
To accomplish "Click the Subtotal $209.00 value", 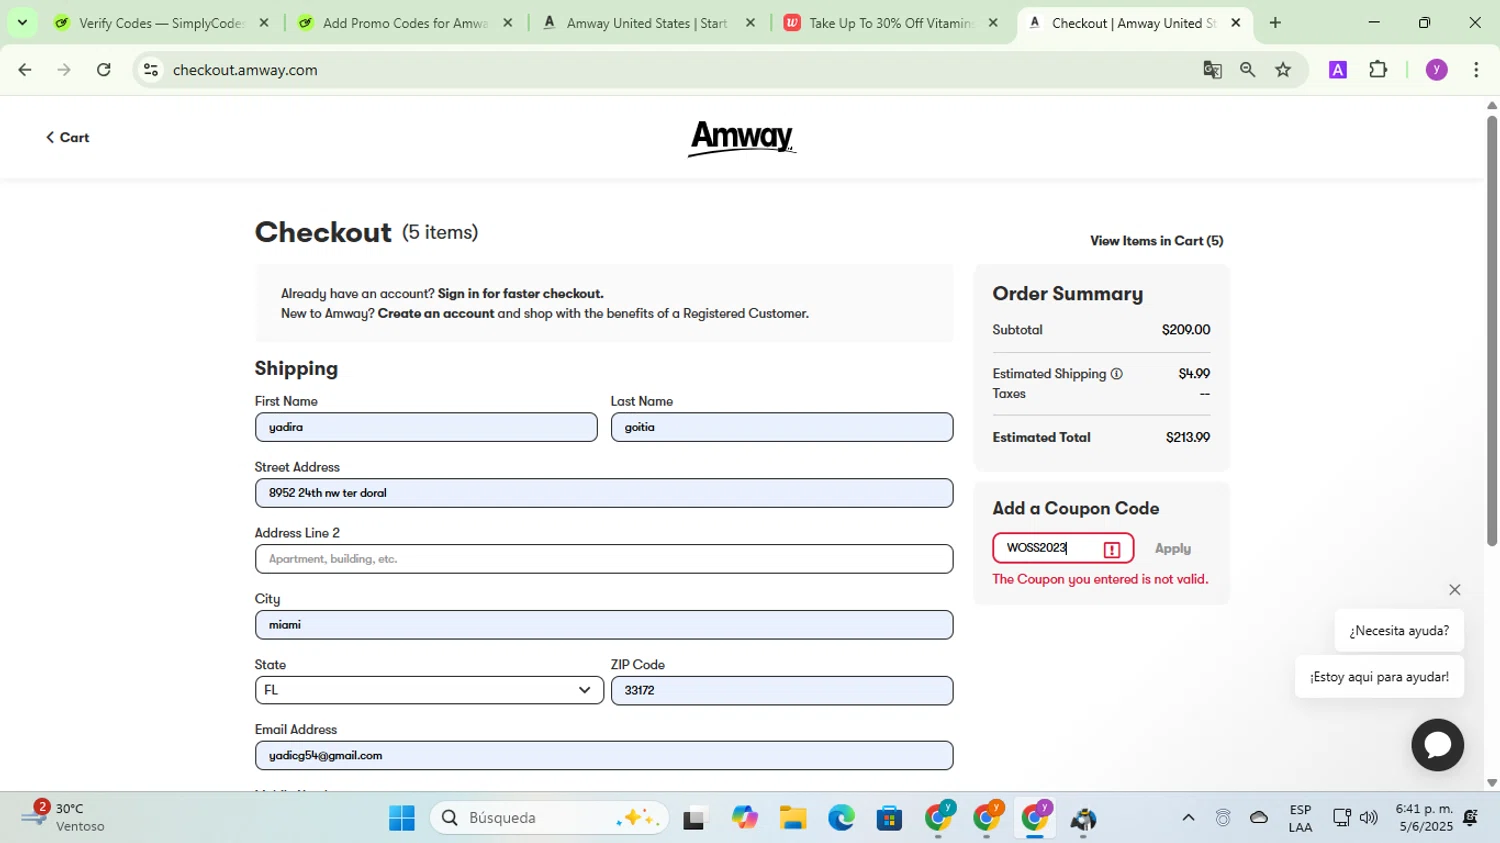I will [x=1186, y=330].
